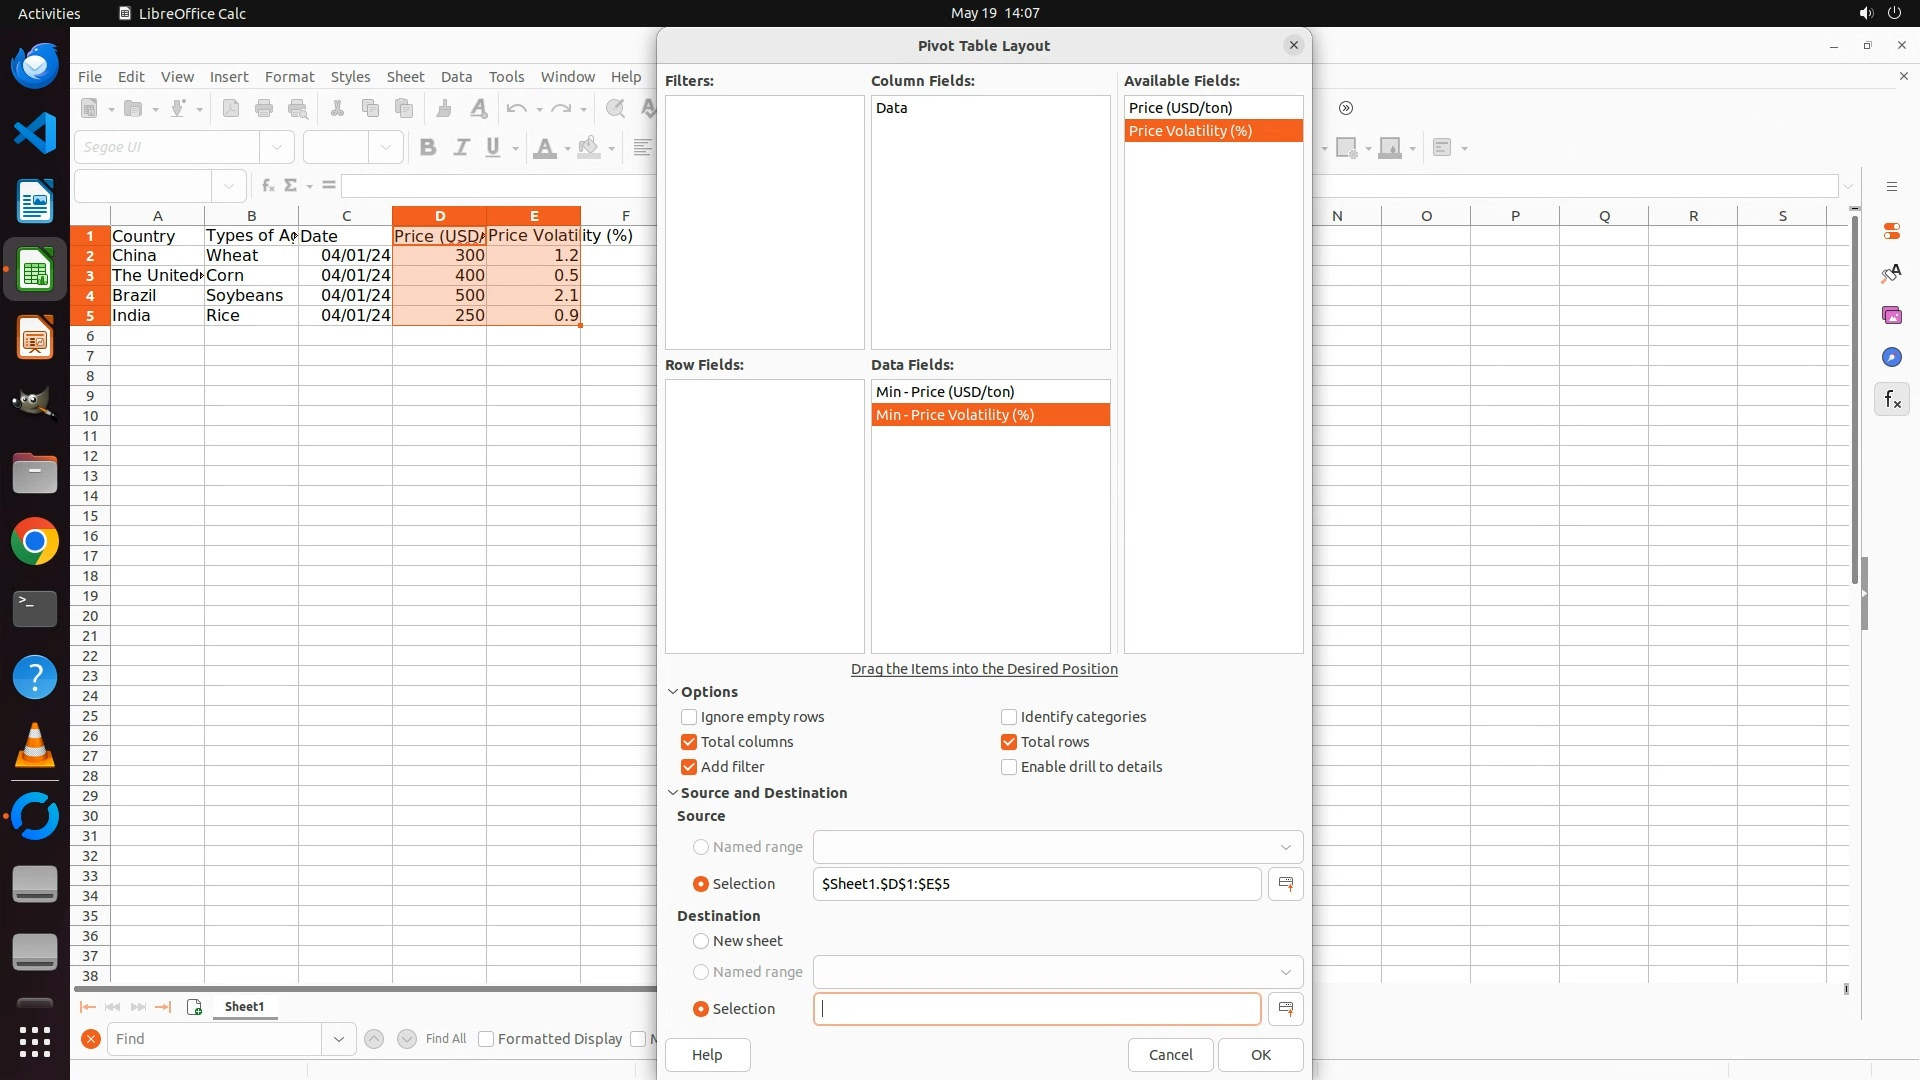Collapse Source and Destination section
This screenshot has width=1920, height=1080.
673,793
